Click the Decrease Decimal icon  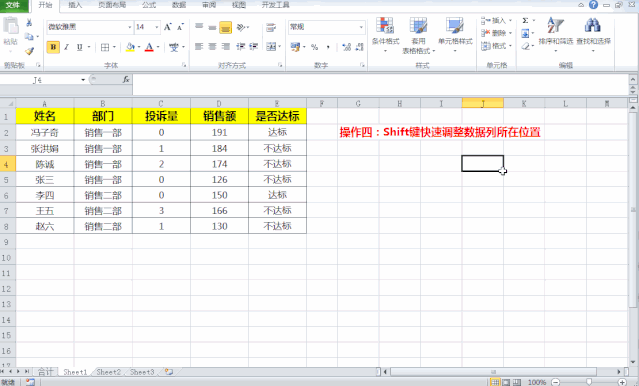coord(359,47)
